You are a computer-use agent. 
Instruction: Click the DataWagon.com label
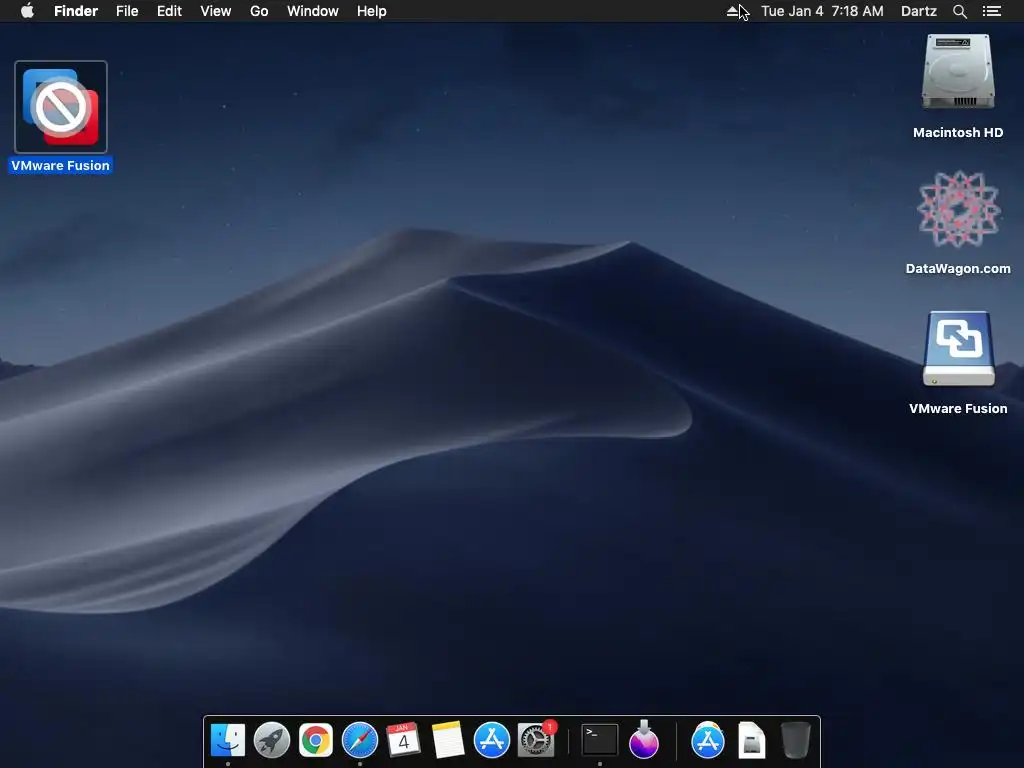click(x=958, y=268)
